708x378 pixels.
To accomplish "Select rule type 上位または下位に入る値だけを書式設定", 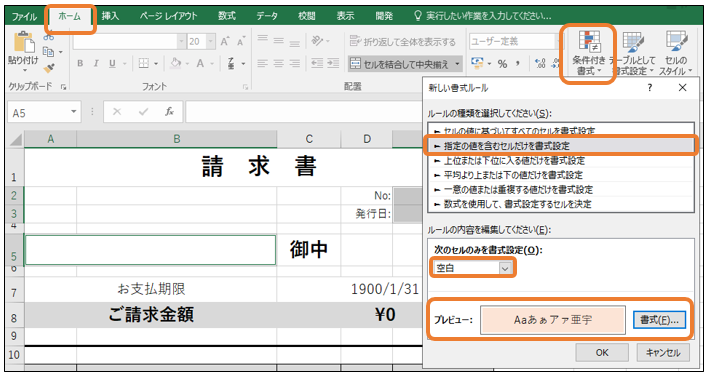I will [561, 161].
